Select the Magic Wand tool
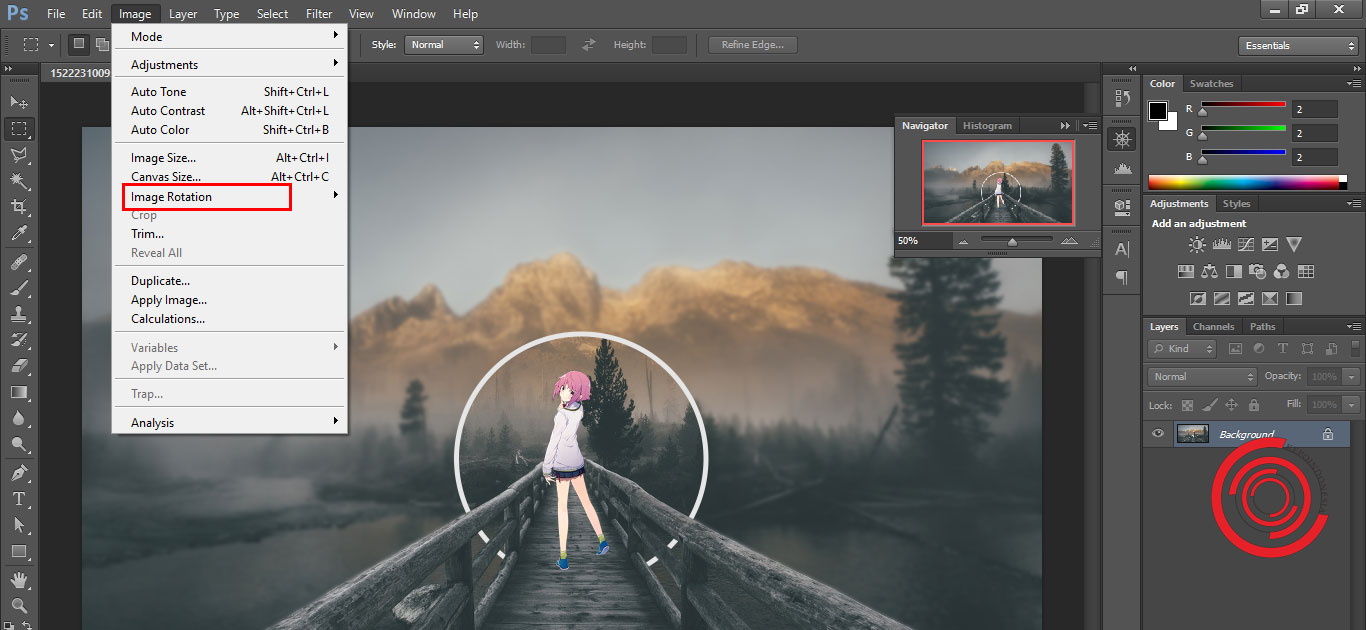This screenshot has width=1366, height=630. point(19,181)
